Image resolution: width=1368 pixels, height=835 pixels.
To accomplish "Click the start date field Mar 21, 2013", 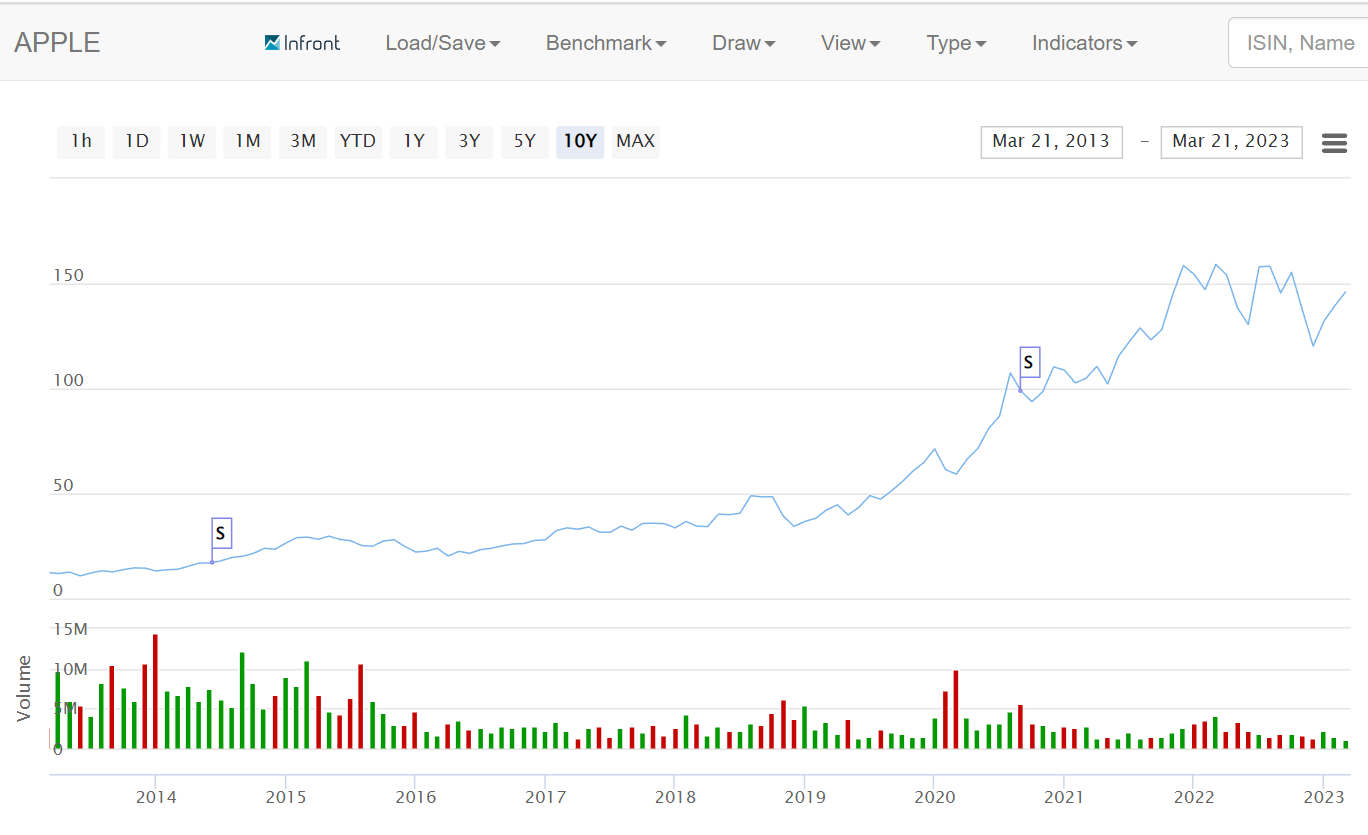I will pyautogui.click(x=1051, y=141).
